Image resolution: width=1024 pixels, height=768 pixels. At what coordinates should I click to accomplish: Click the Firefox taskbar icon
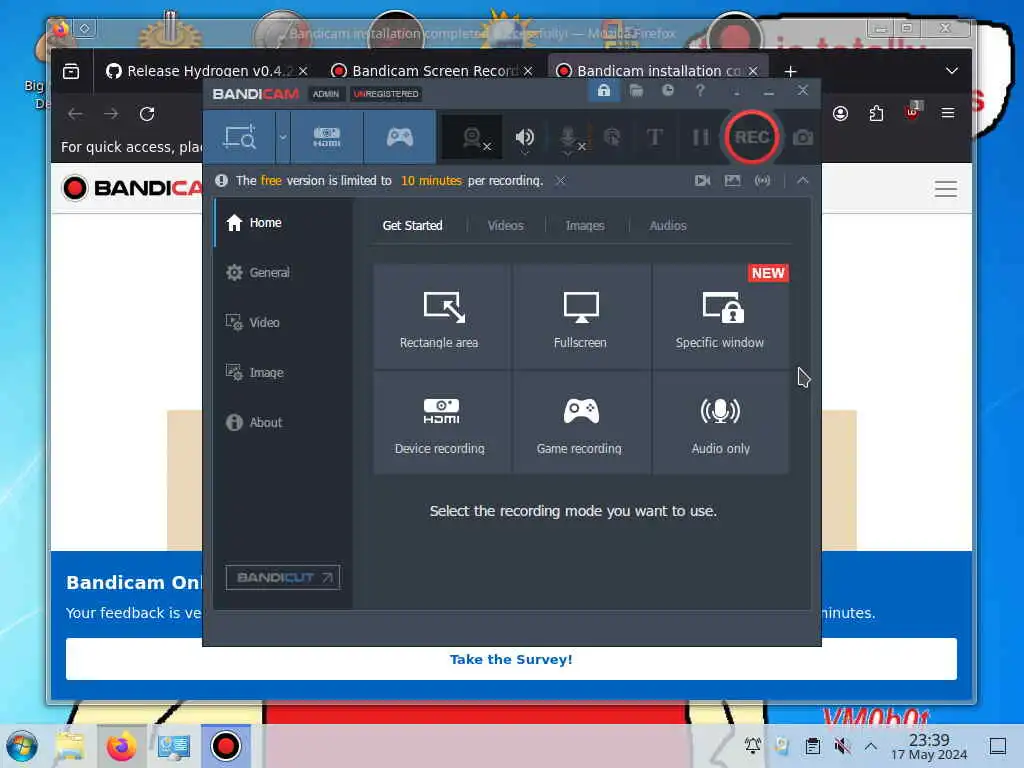(121, 746)
